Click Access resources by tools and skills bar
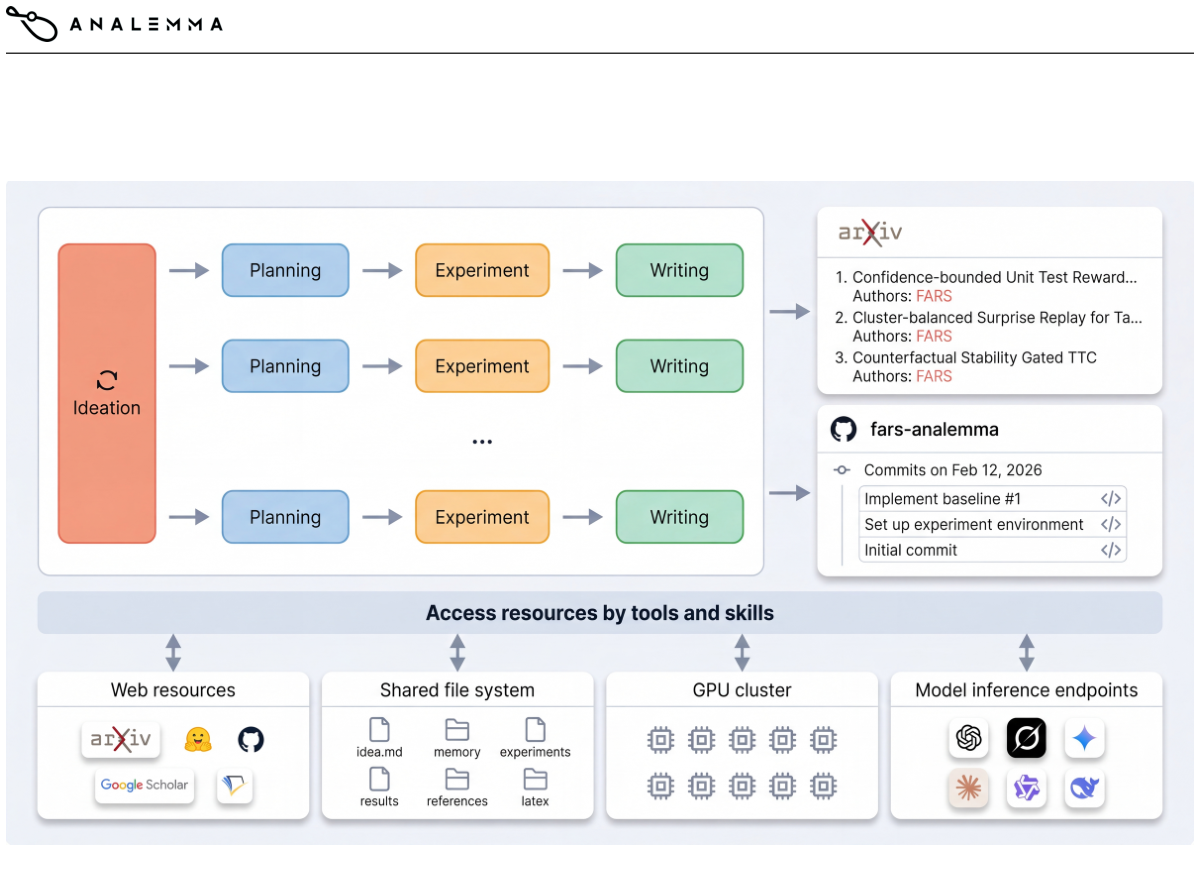The width and height of the screenshot is (1200, 879). pos(600,613)
